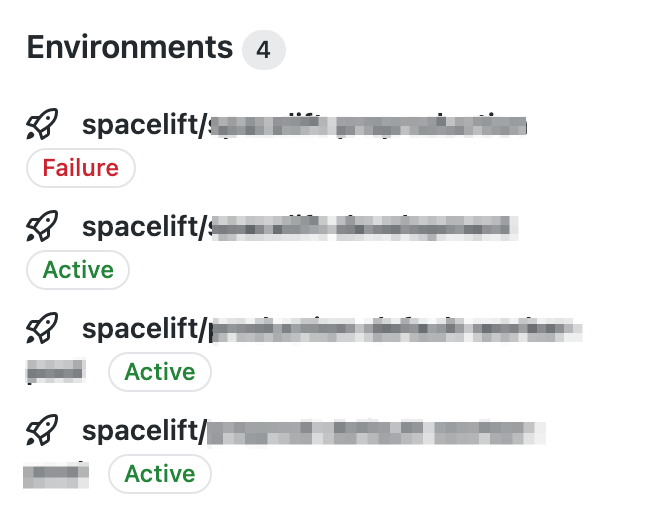Click the blurred name part of the second environment
646x522 pixels.
tap(365, 228)
